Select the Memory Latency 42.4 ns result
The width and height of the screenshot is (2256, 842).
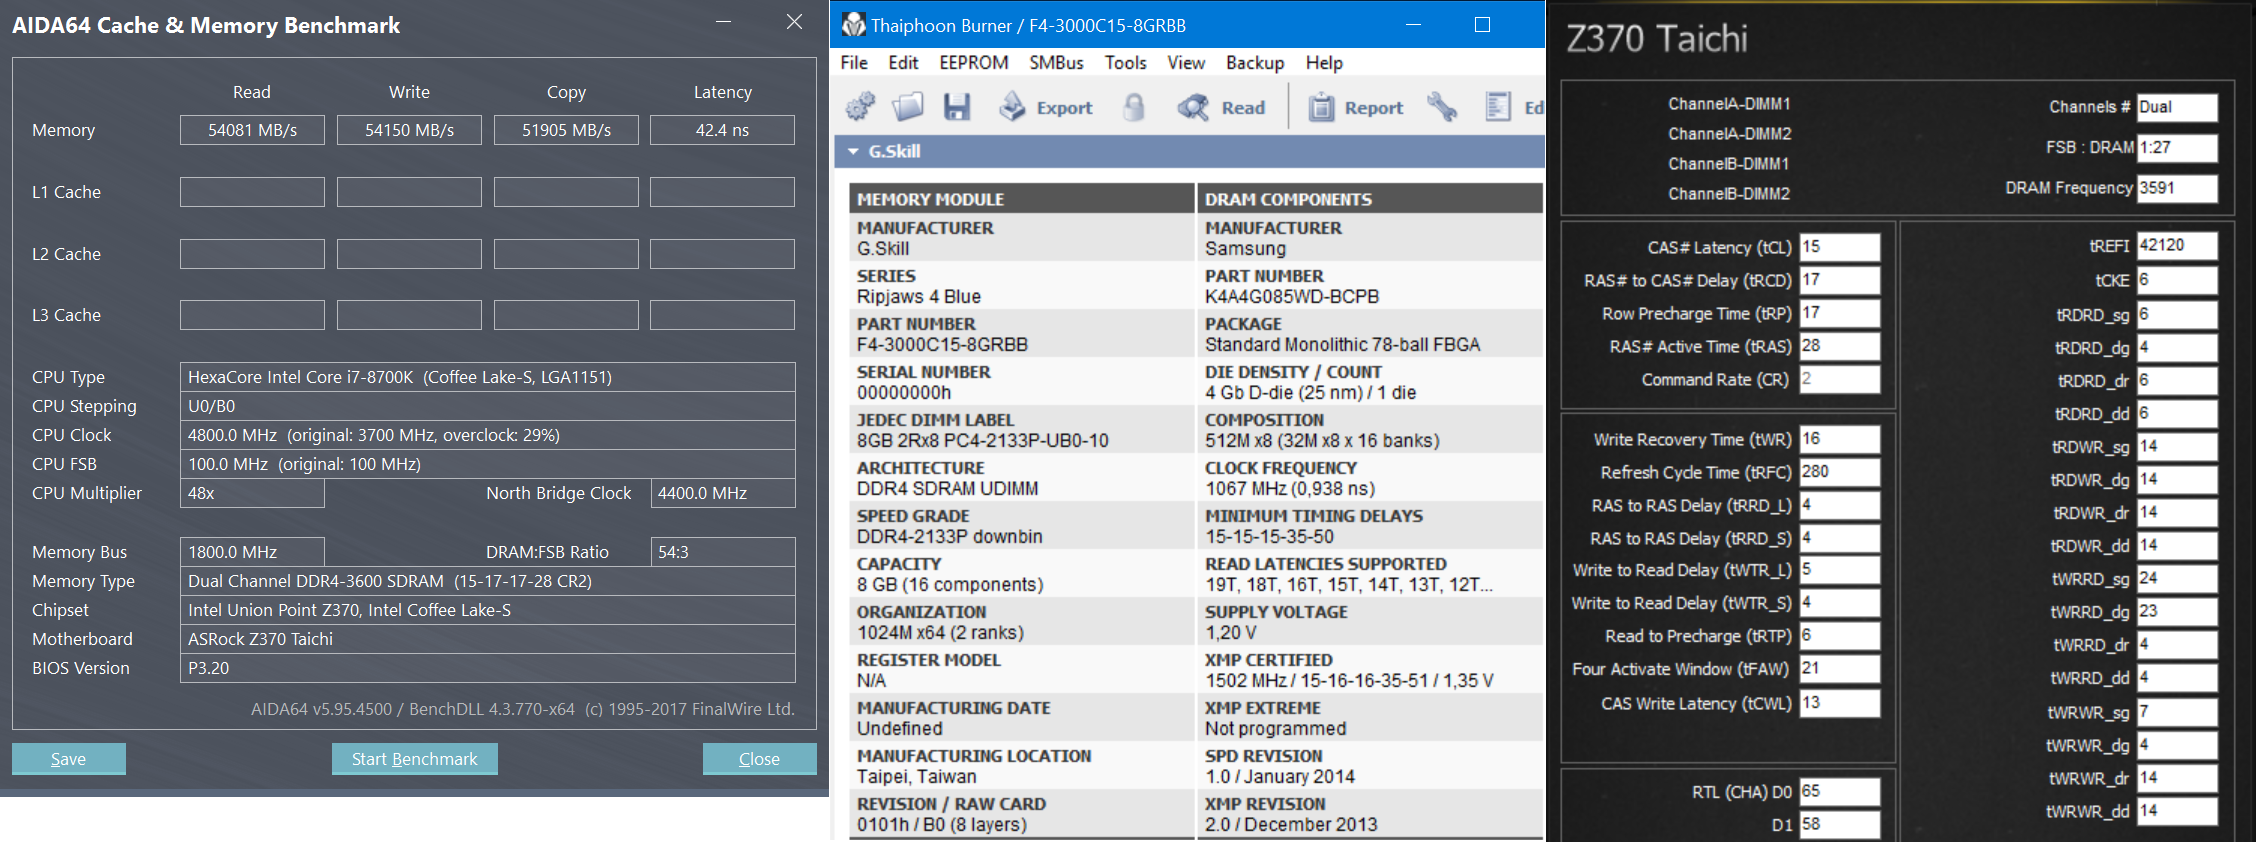[x=722, y=130]
